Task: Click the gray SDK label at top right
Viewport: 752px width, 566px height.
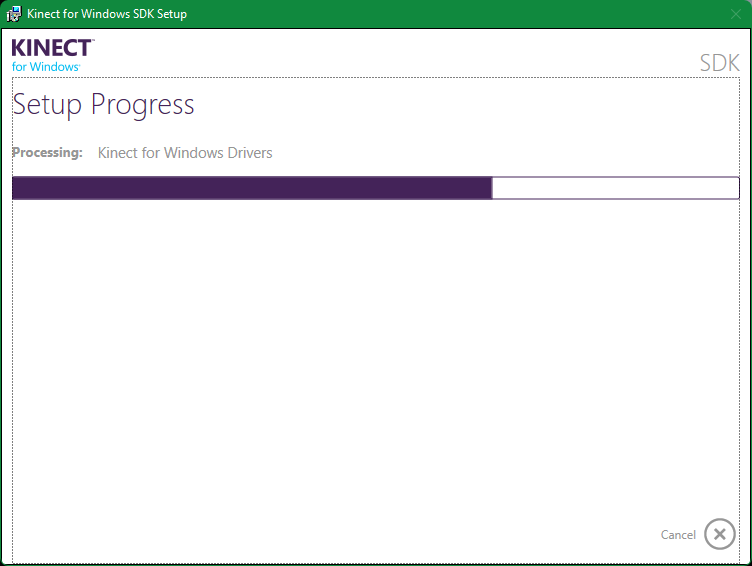Action: [719, 63]
